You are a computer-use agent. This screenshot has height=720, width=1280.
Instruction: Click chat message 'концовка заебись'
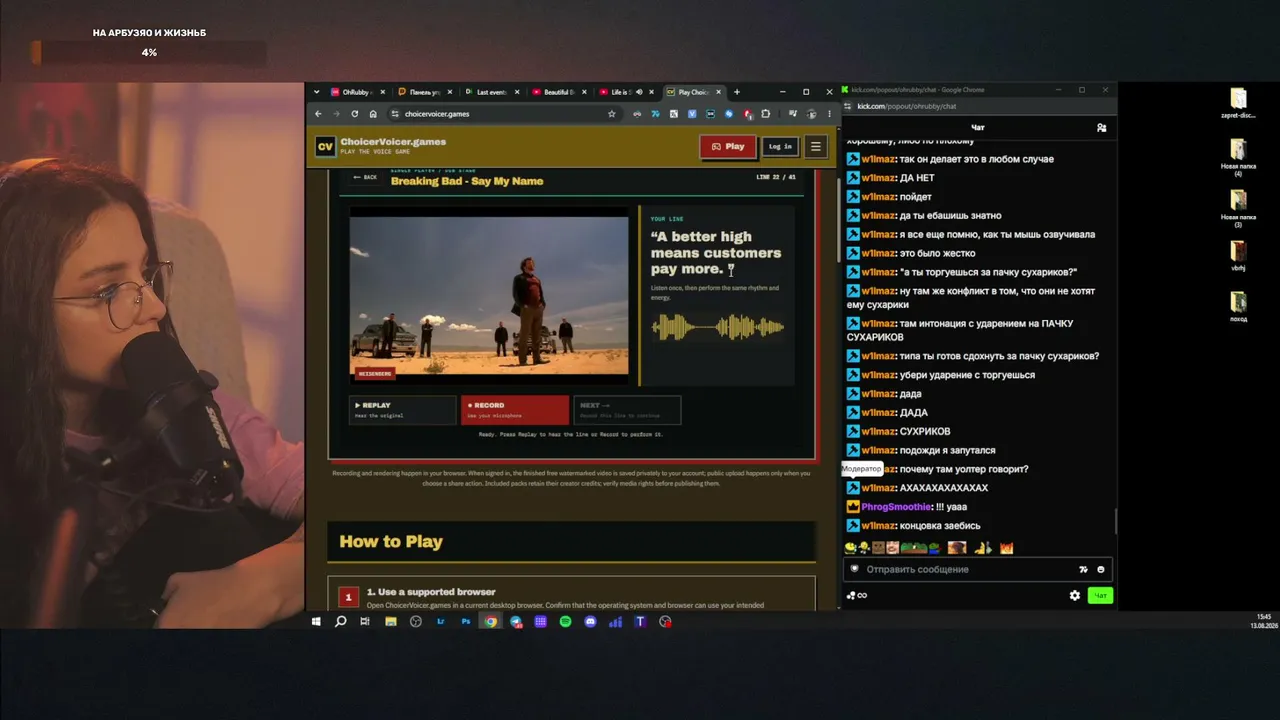940,526
